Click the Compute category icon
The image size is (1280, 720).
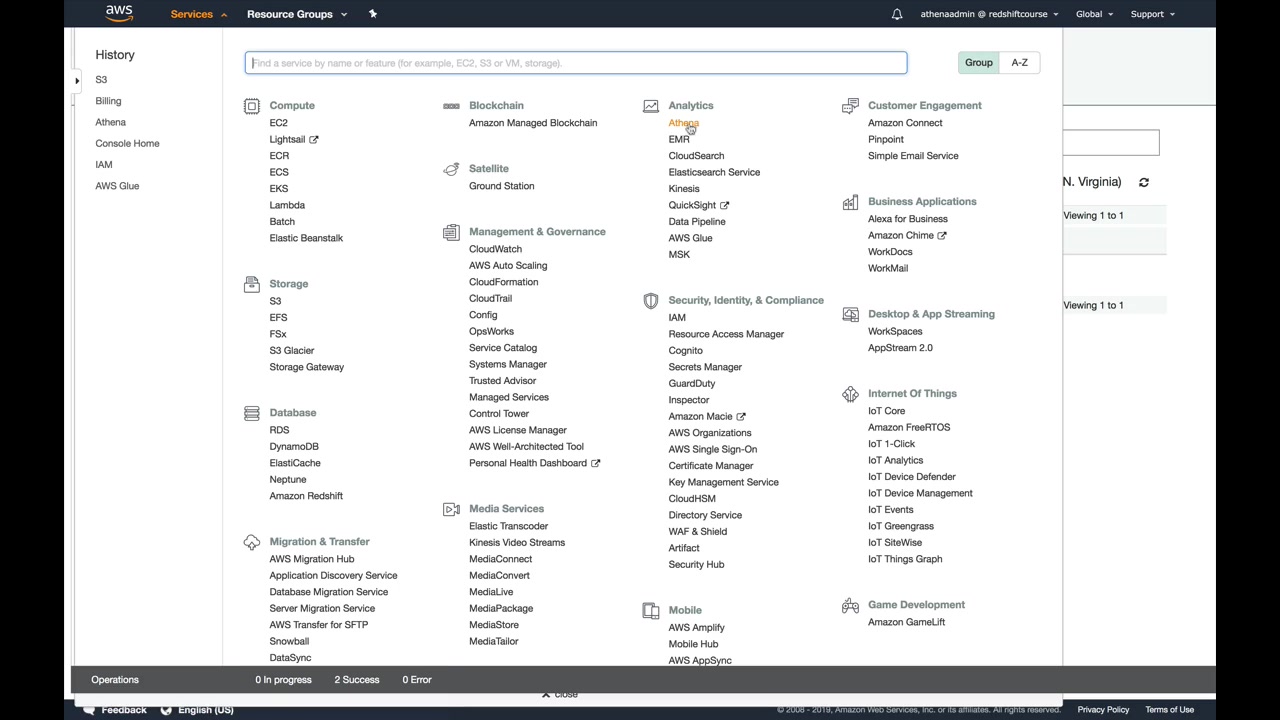(x=252, y=106)
